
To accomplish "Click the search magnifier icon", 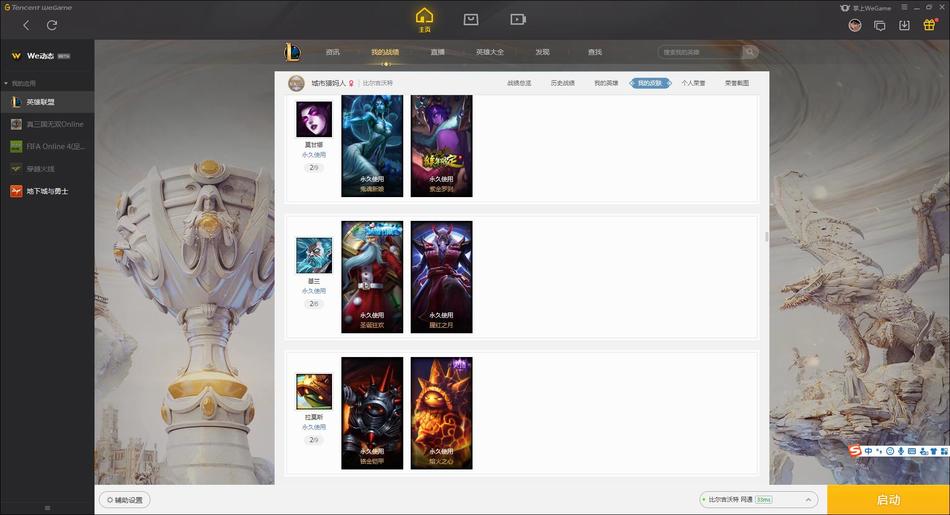I will coord(750,52).
